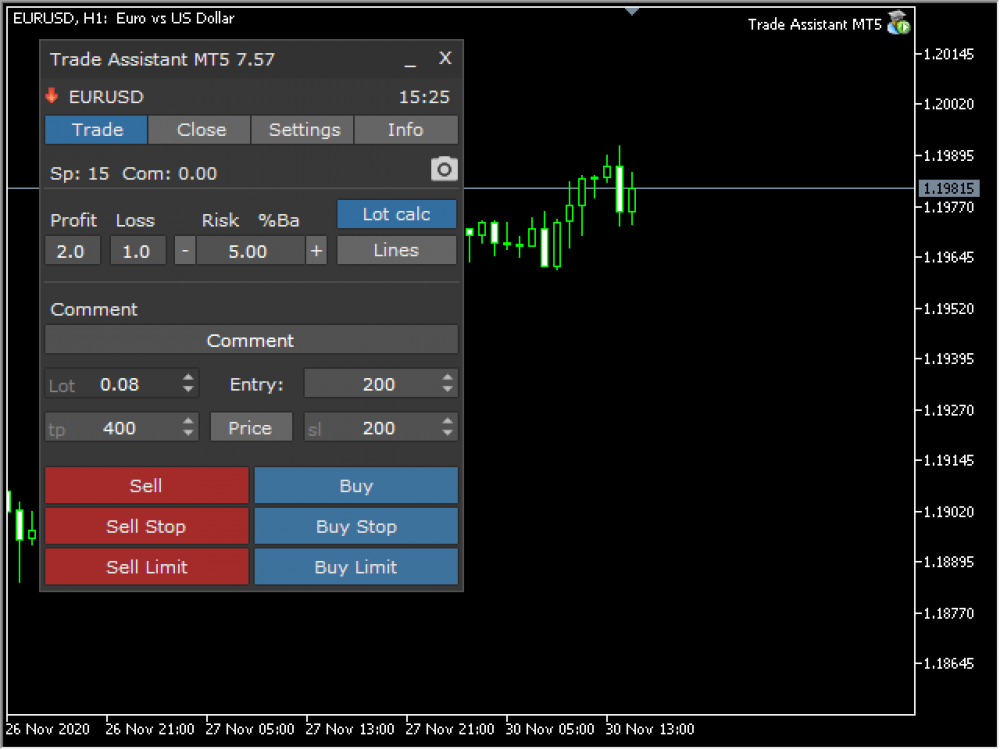Click the 1.18645 price scale label
Image resolution: width=1000 pixels, height=750 pixels.
pyautogui.click(x=949, y=664)
